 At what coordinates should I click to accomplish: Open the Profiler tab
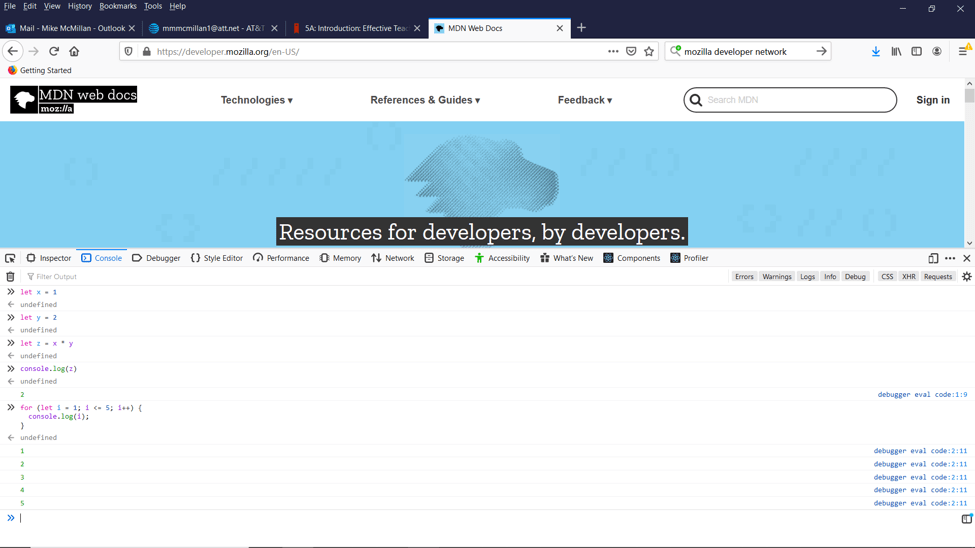click(689, 258)
